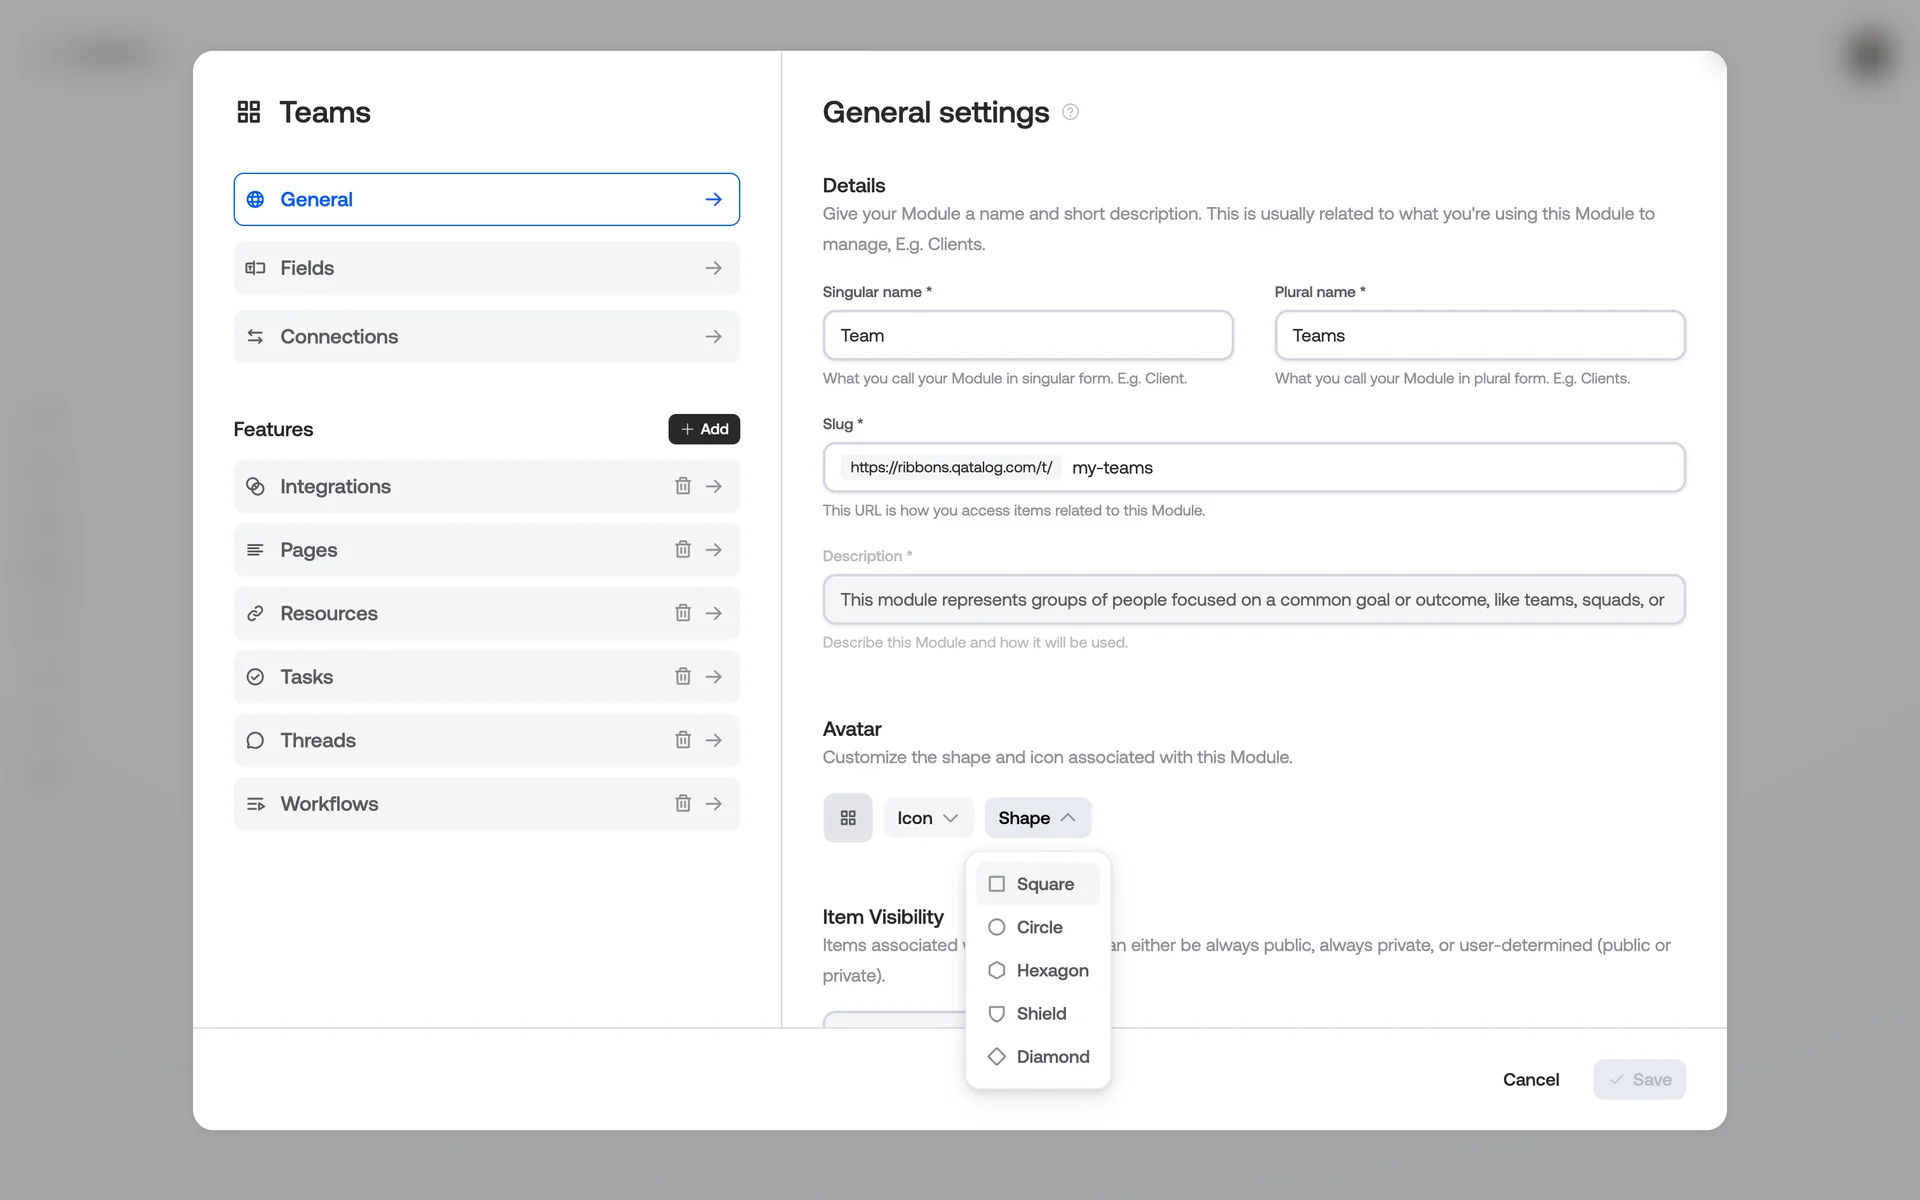This screenshot has height=1200, width=1920.
Task: Open the Fields settings tab
Action: coord(486,268)
